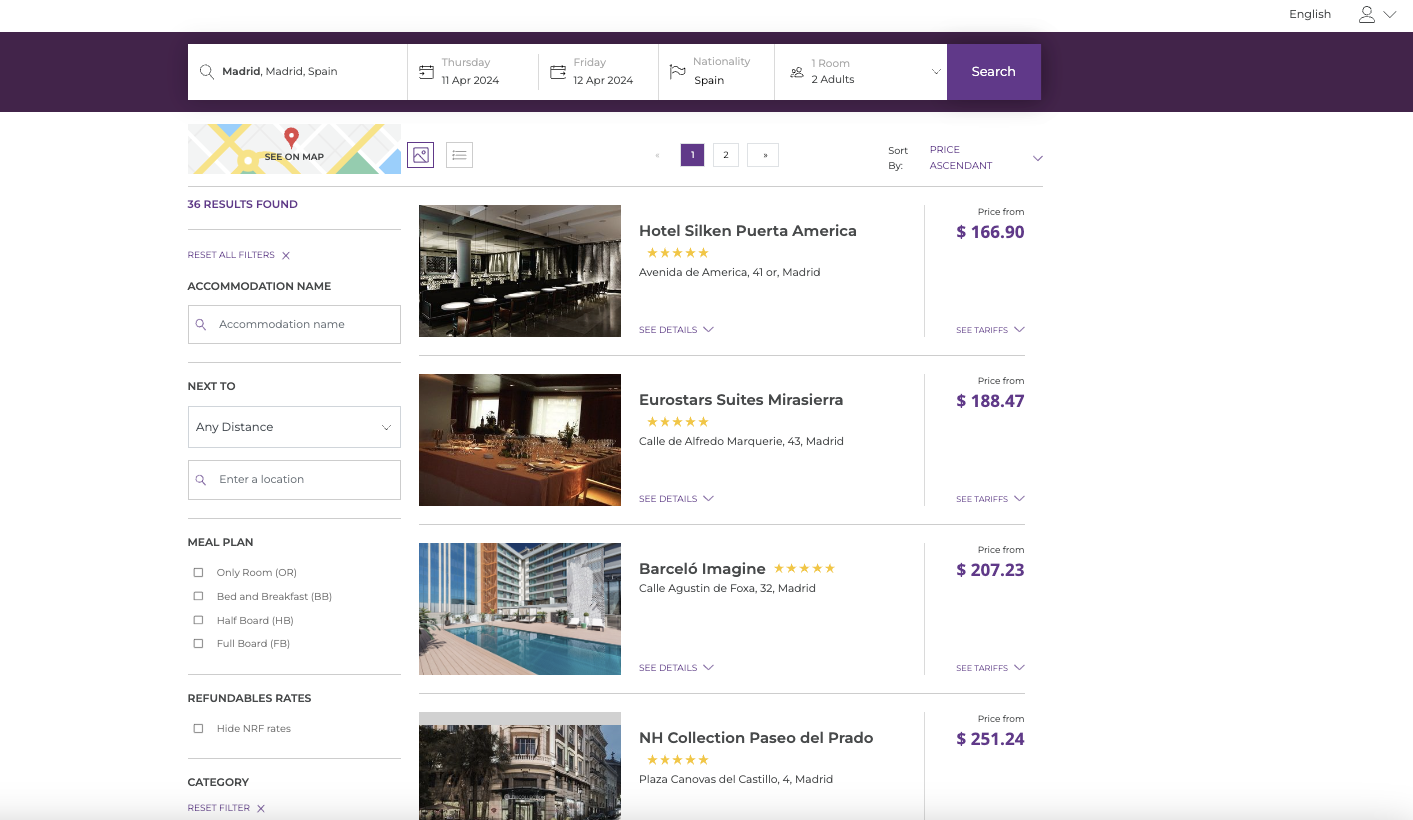Expand See Details for Barceló Imagine
The width and height of the screenshot is (1413, 820).
tap(676, 668)
